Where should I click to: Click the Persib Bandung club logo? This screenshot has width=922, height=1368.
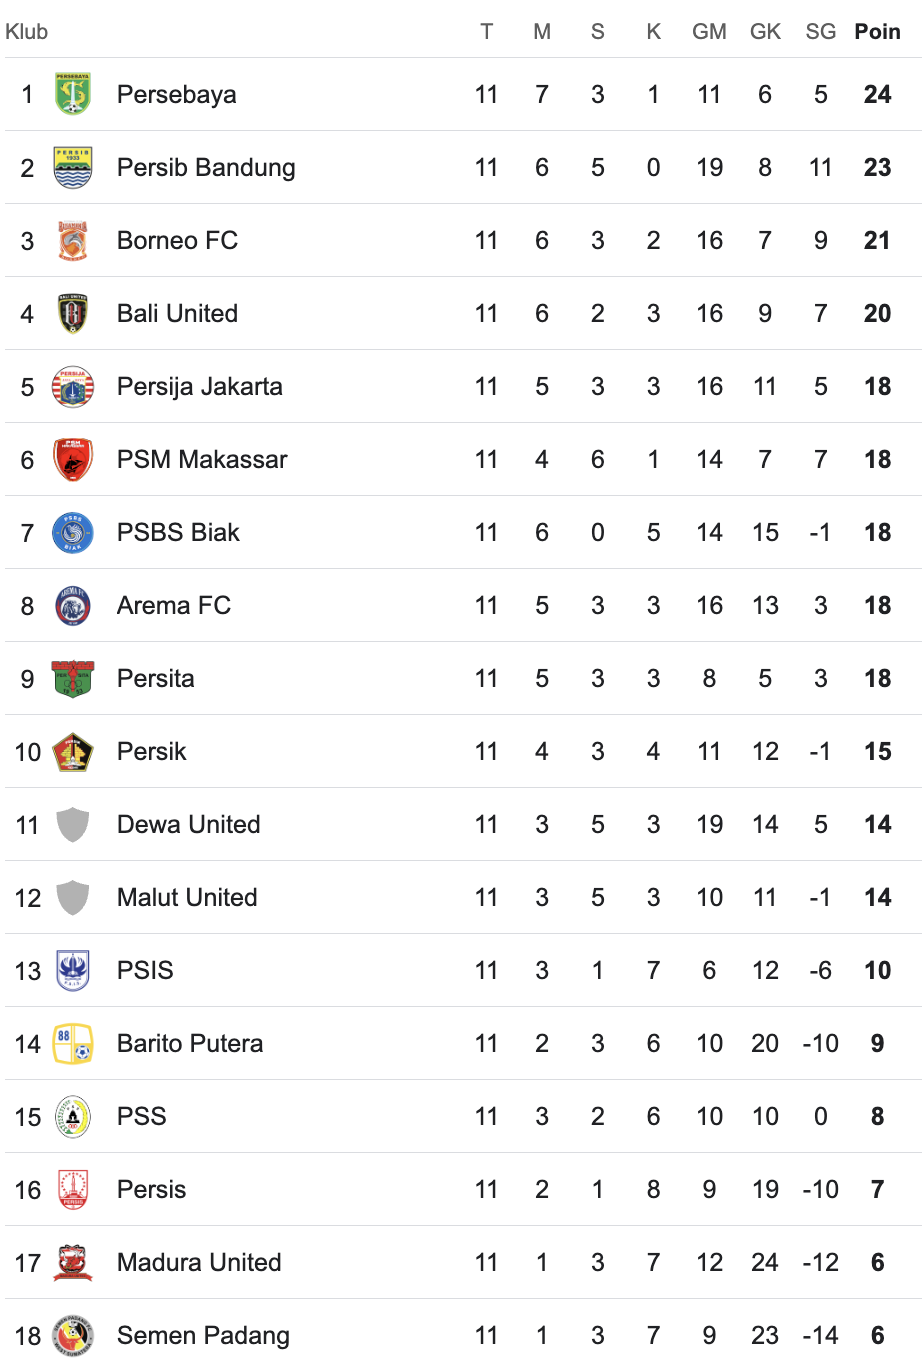73,167
